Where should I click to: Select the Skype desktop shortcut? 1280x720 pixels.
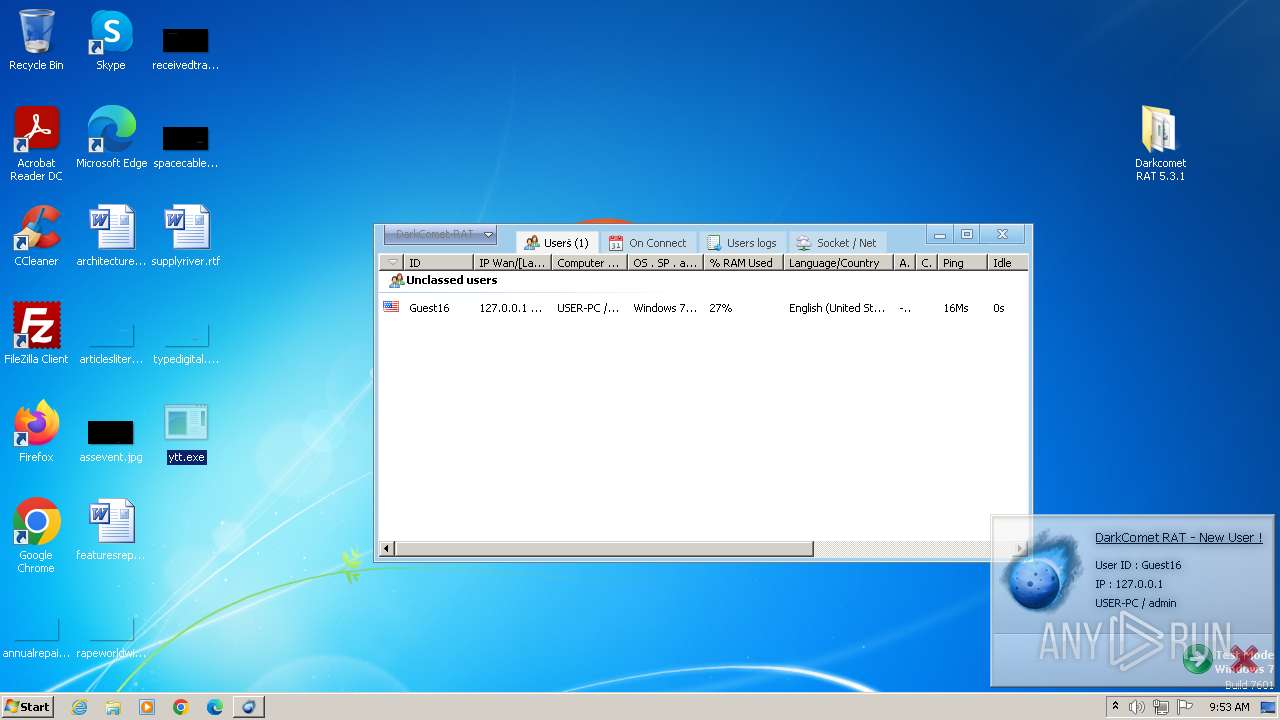point(111,41)
